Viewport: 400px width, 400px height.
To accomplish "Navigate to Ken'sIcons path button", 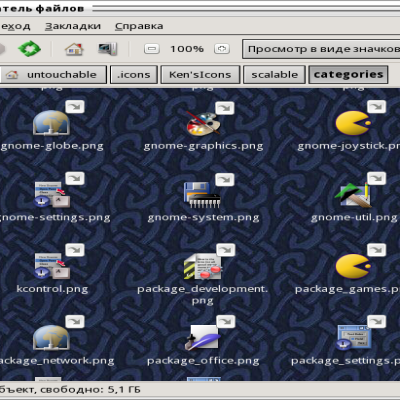I will click(200, 74).
